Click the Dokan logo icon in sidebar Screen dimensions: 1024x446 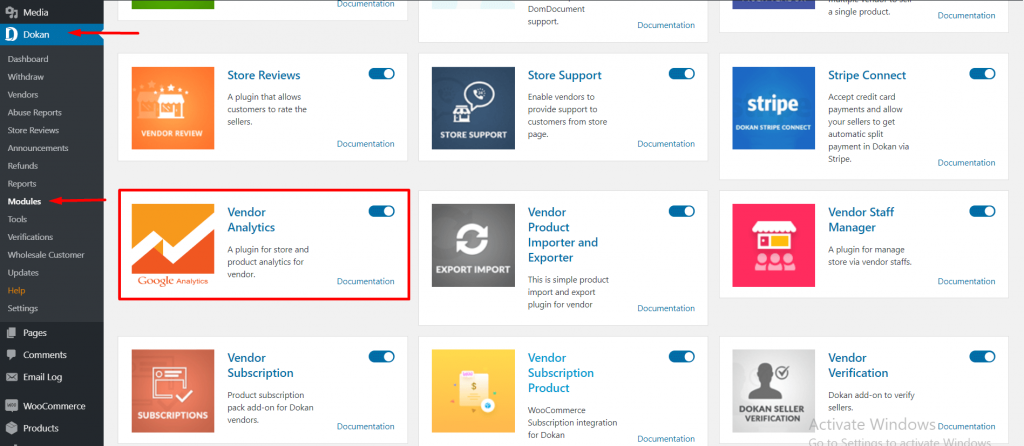tap(11, 34)
